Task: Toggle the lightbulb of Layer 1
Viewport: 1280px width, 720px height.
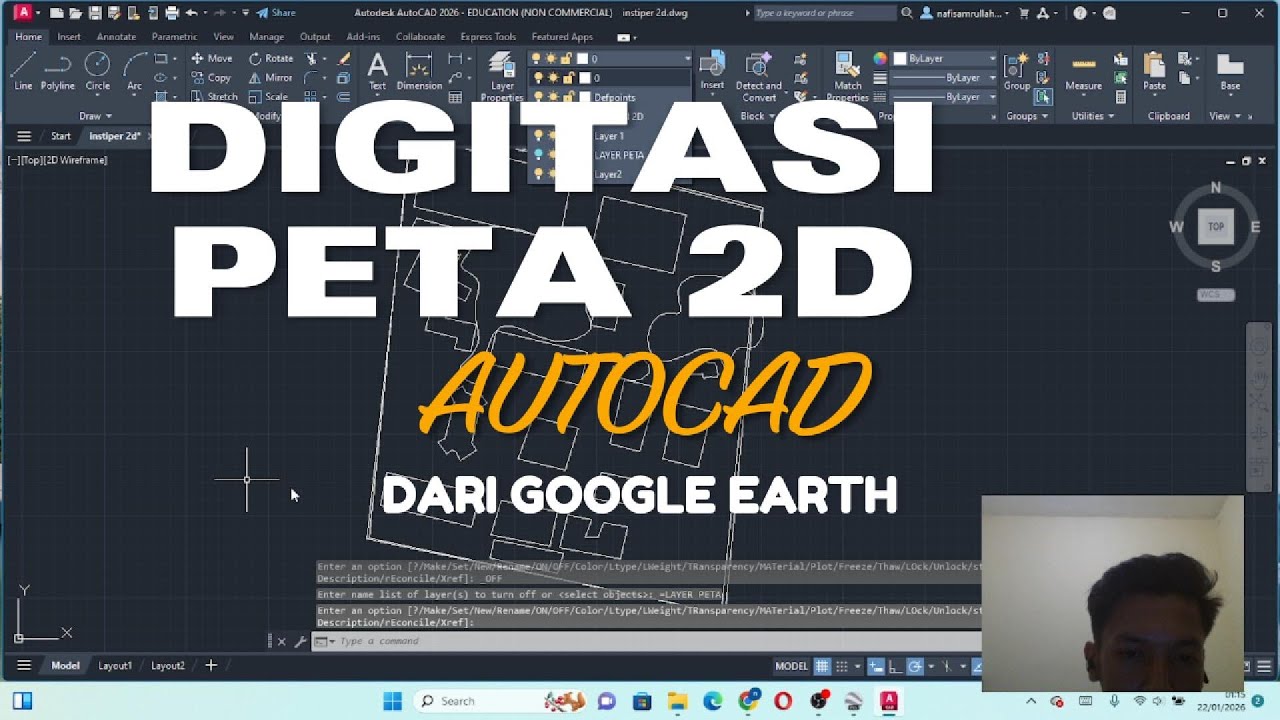Action: pyautogui.click(x=538, y=136)
